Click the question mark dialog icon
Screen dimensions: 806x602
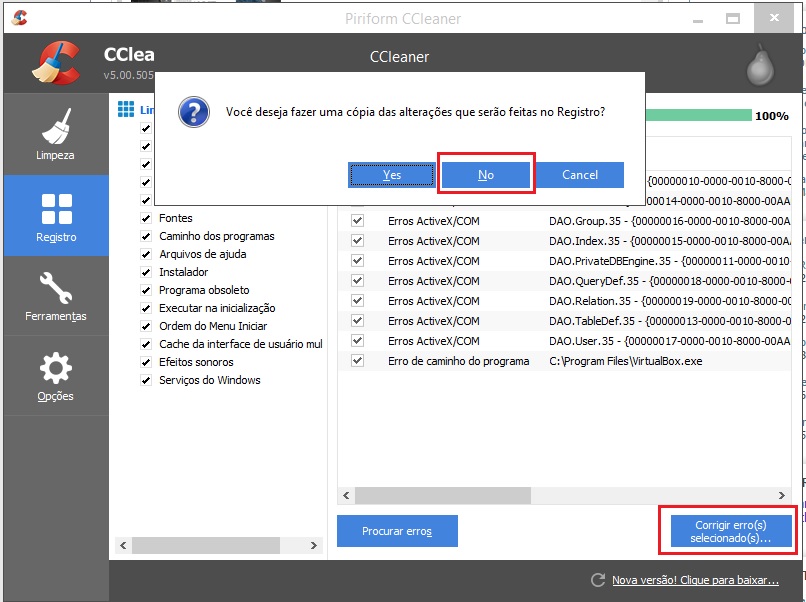[x=194, y=112]
